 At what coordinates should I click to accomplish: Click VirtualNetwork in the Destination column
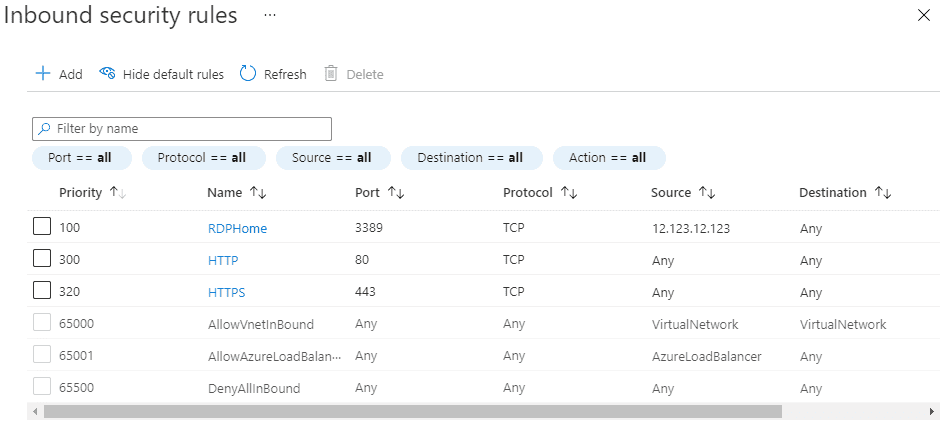843,324
